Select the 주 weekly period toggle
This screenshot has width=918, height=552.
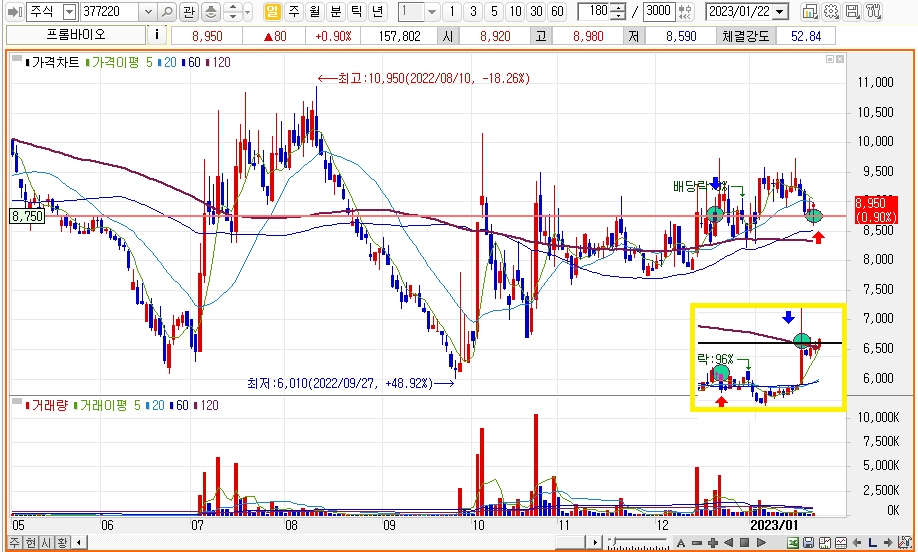[293, 11]
